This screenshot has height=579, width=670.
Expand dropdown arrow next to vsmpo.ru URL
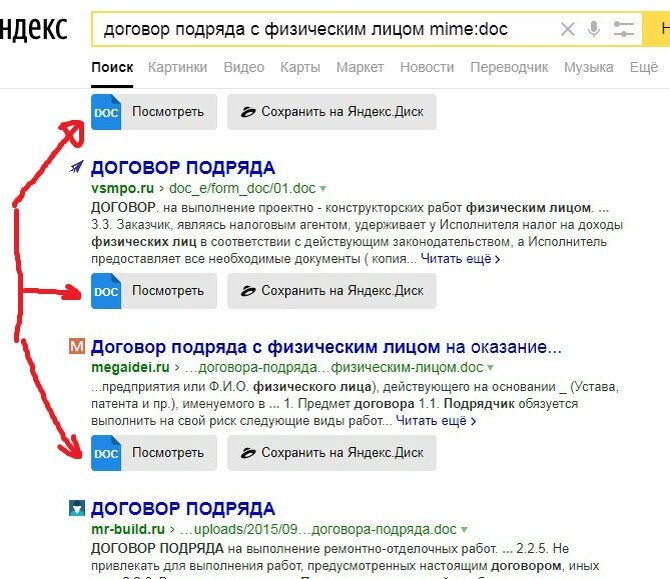323,188
